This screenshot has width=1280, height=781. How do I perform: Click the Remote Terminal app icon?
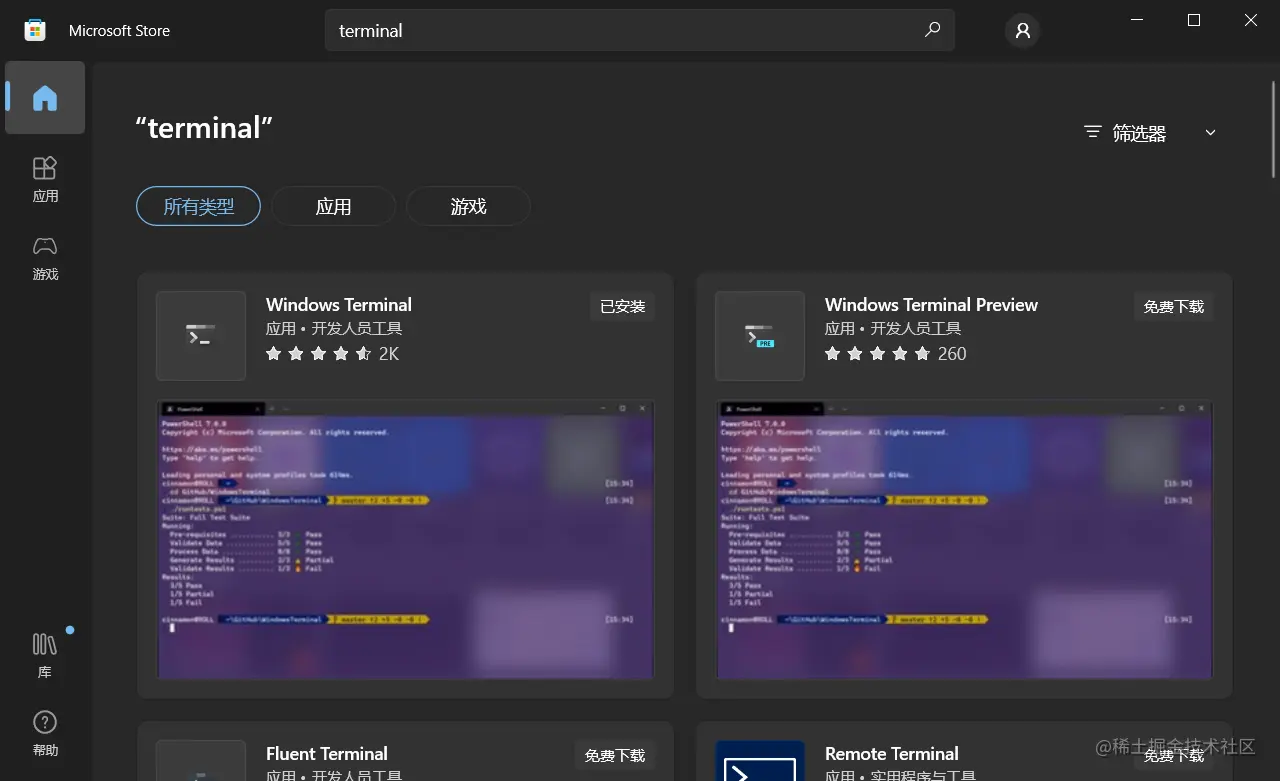[760, 761]
